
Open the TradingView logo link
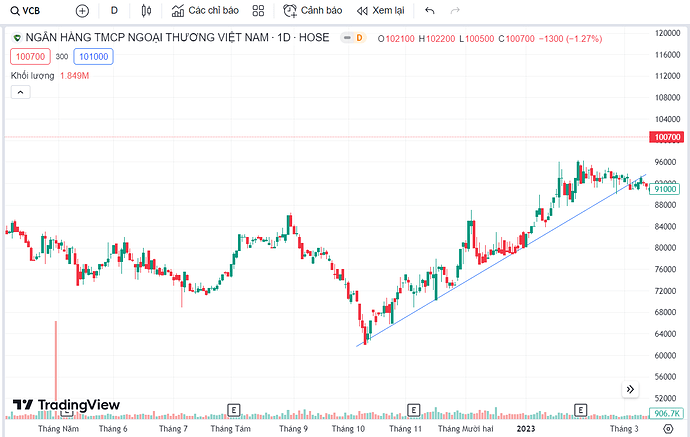(x=66, y=404)
